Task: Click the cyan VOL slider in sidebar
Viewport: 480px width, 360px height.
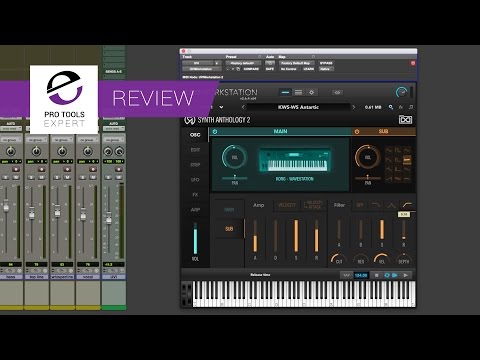Action: click(195, 239)
